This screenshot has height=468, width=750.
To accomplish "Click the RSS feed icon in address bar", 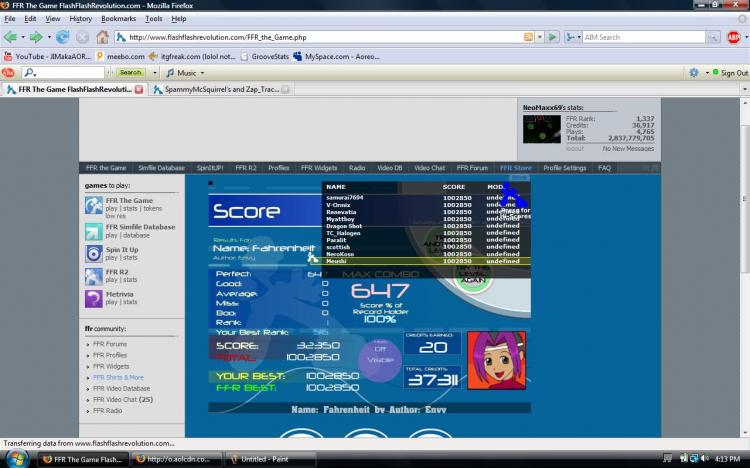I will (528, 37).
